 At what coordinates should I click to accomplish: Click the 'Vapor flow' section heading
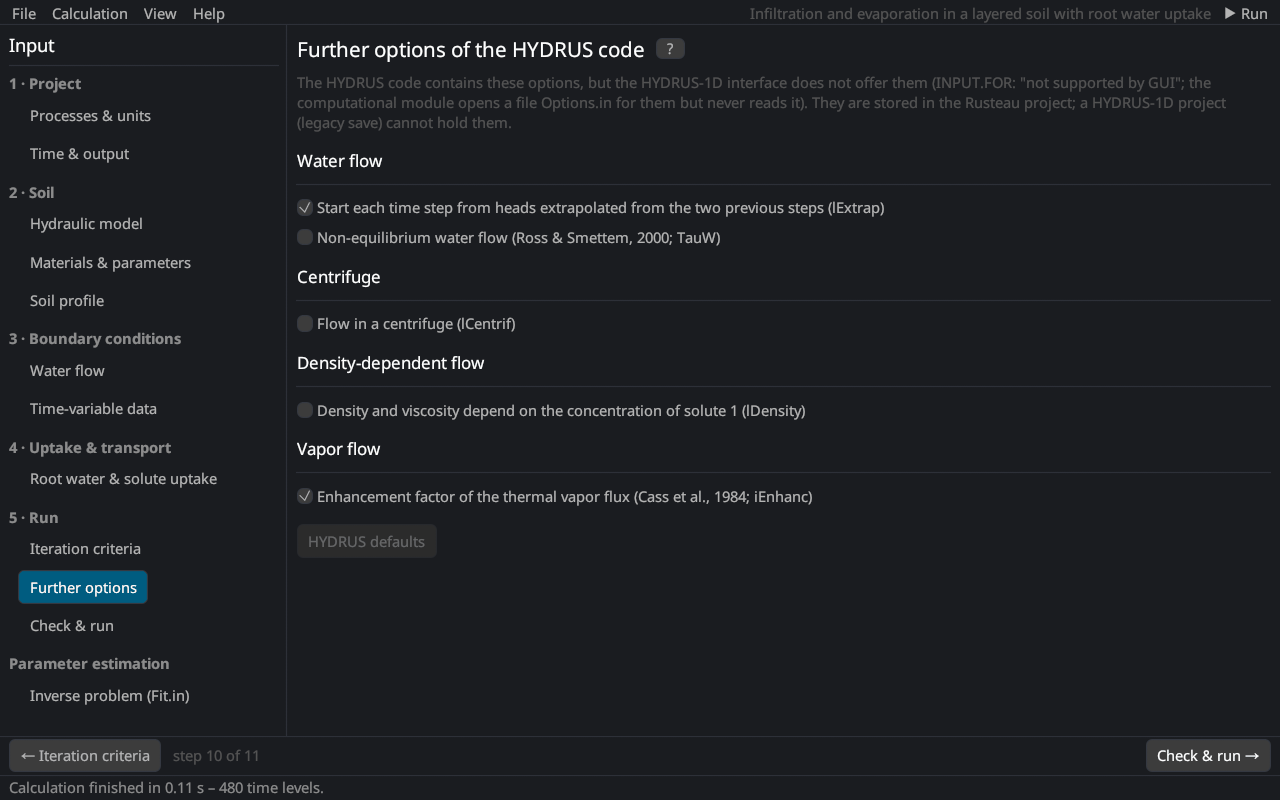pyautogui.click(x=339, y=449)
